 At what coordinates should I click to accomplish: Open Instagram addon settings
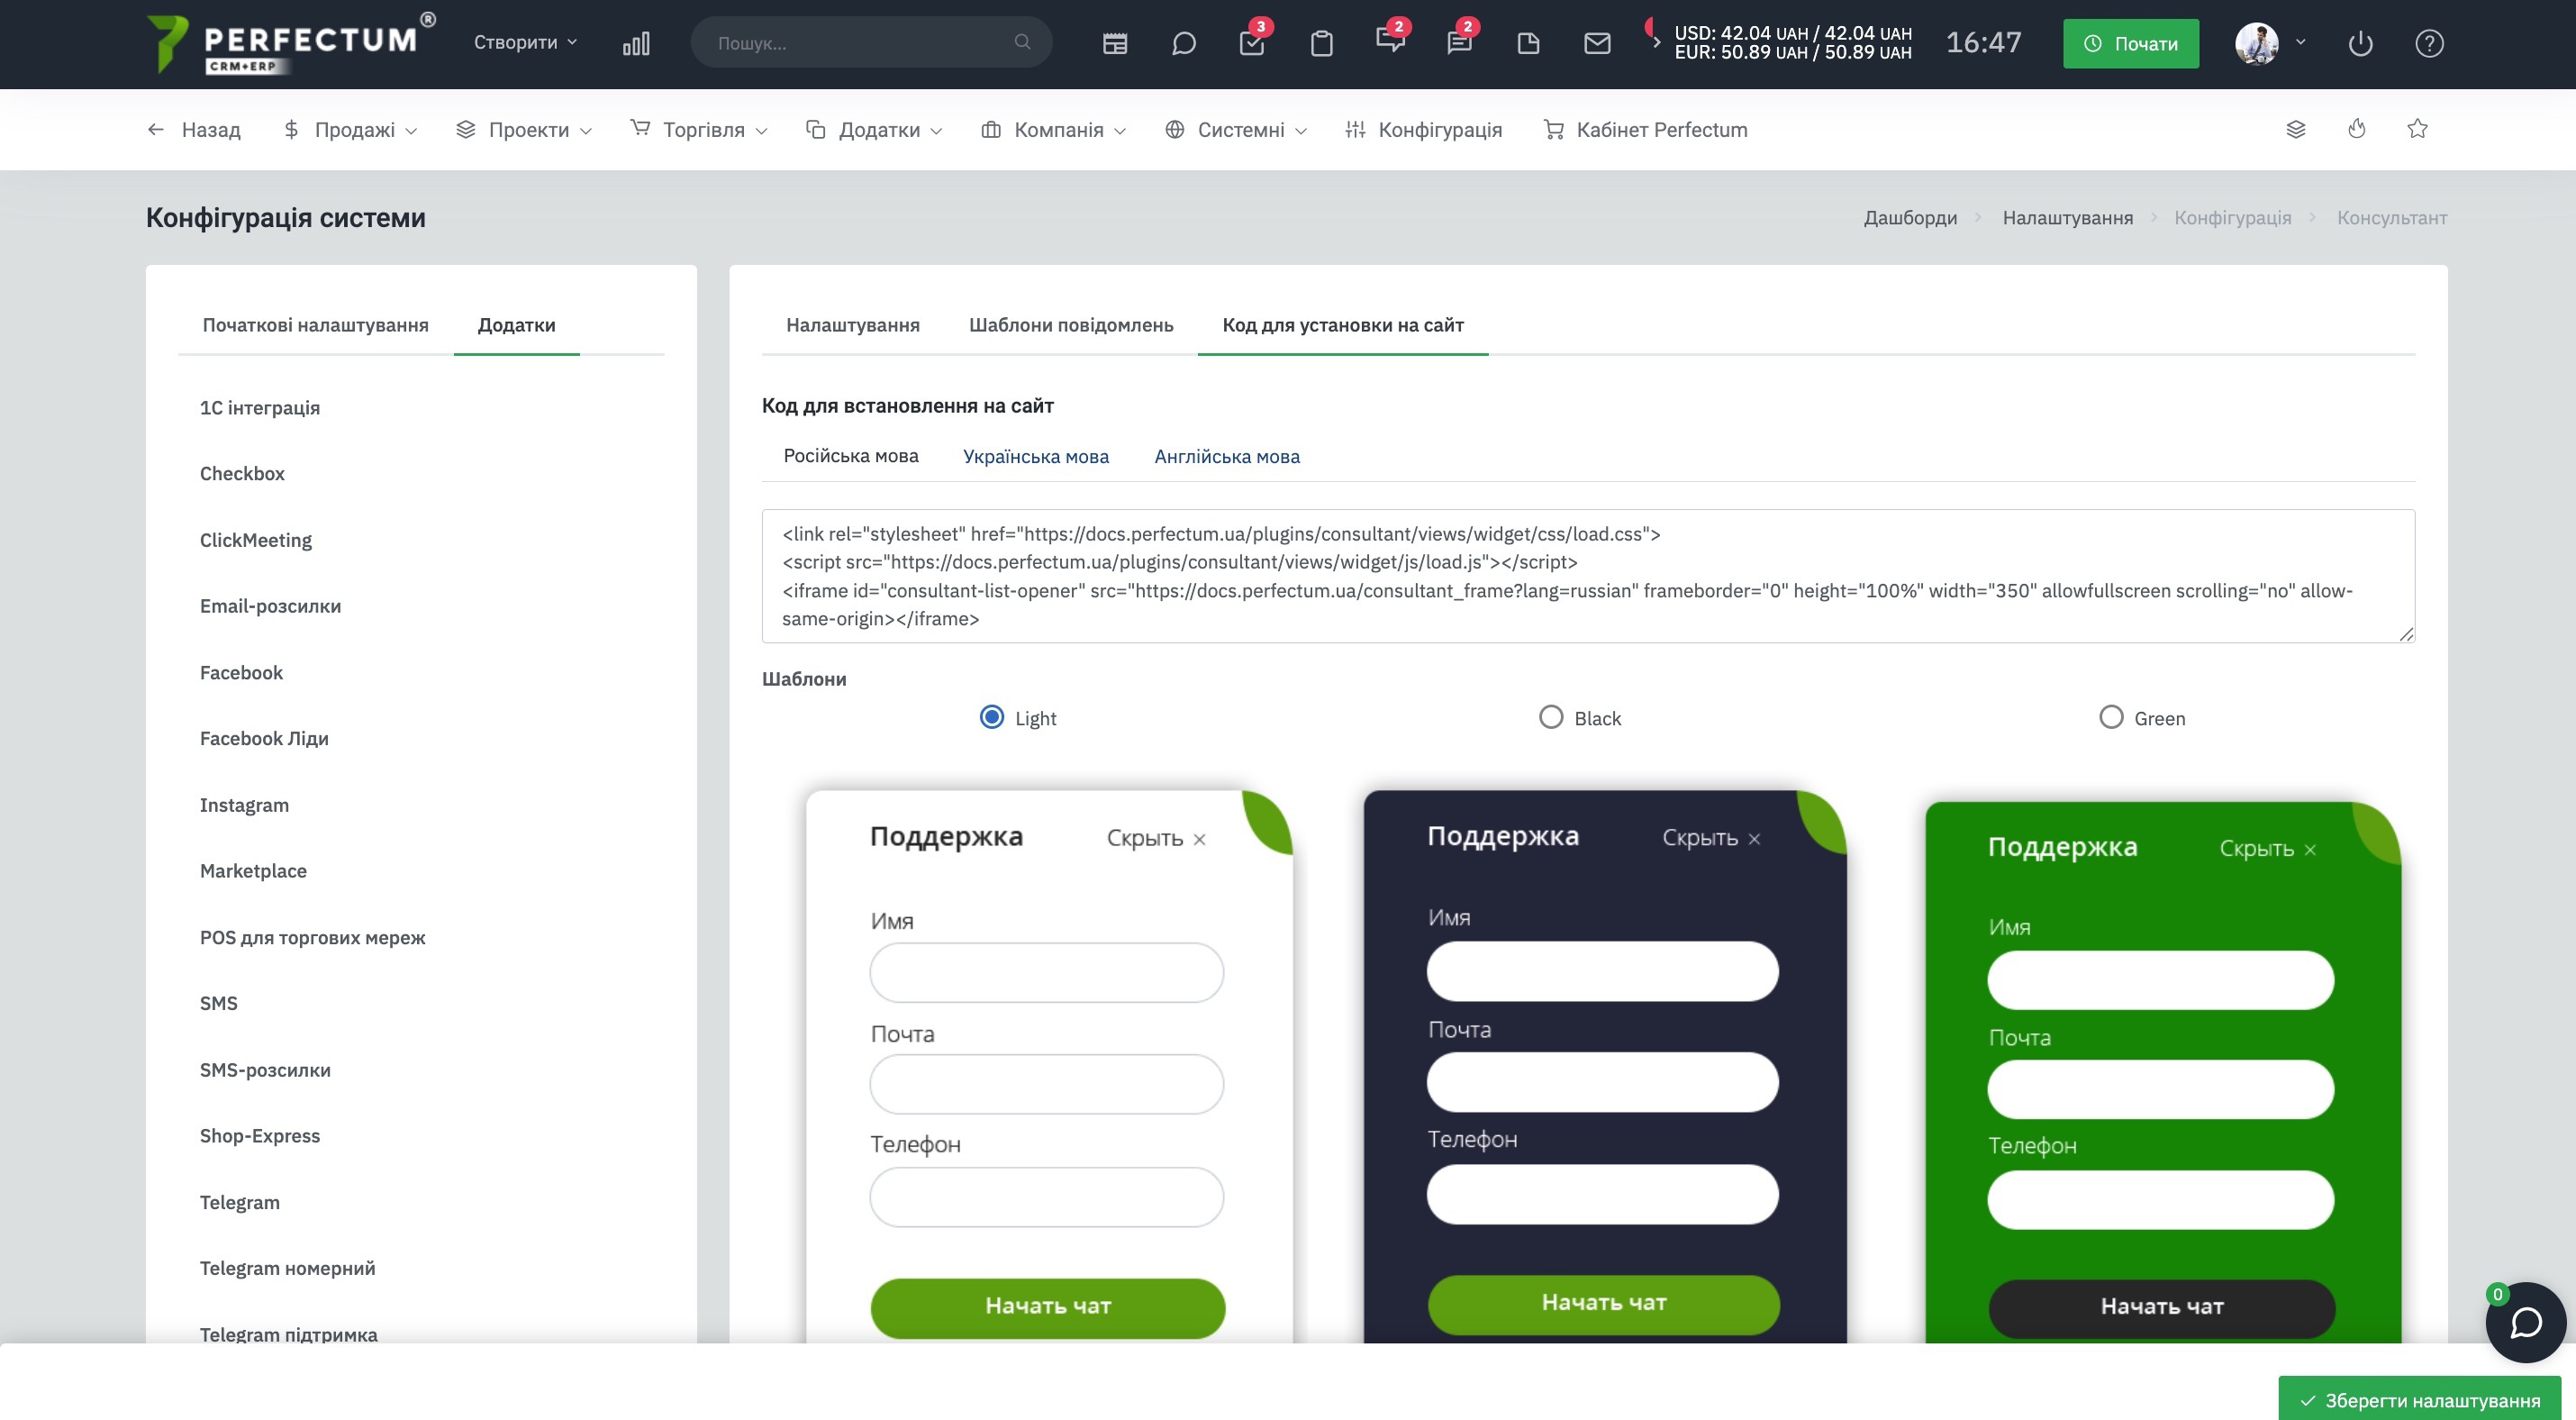click(x=244, y=805)
